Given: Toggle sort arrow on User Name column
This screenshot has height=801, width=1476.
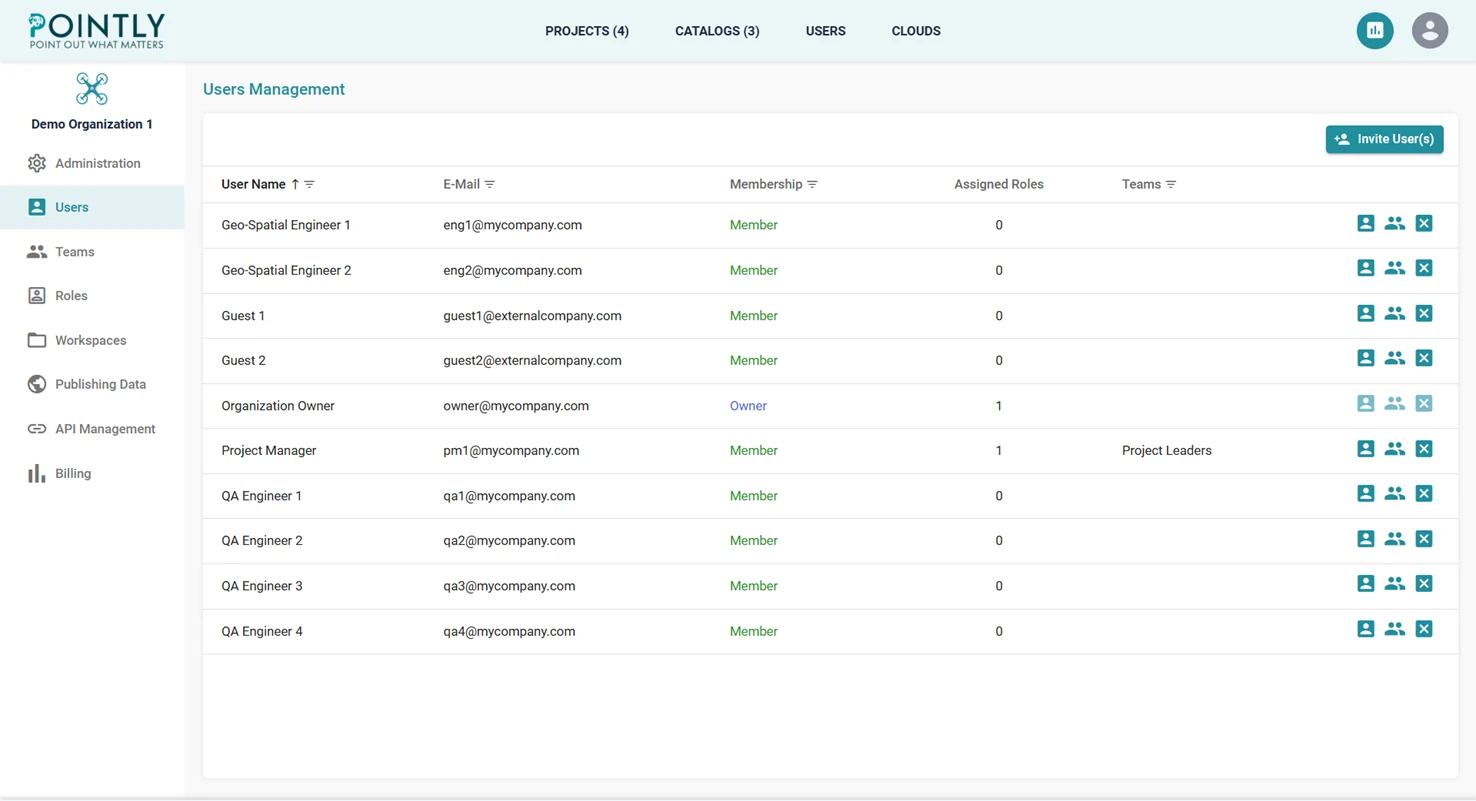Looking at the screenshot, I should pos(295,184).
